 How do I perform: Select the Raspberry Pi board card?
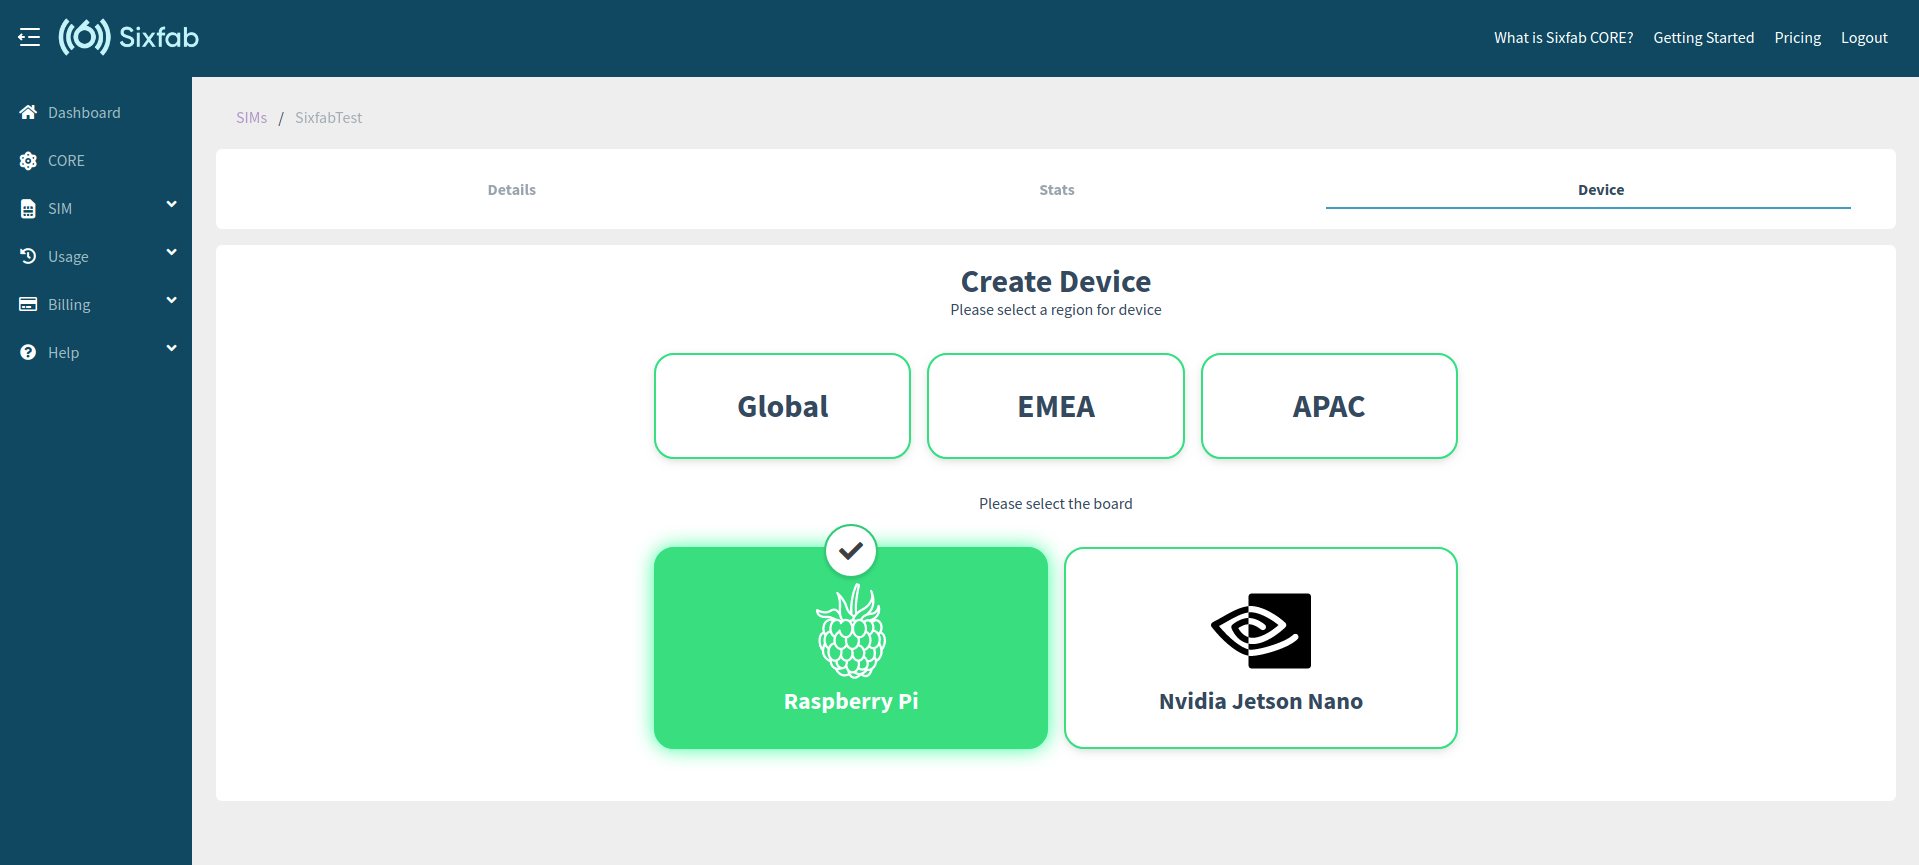coord(851,648)
